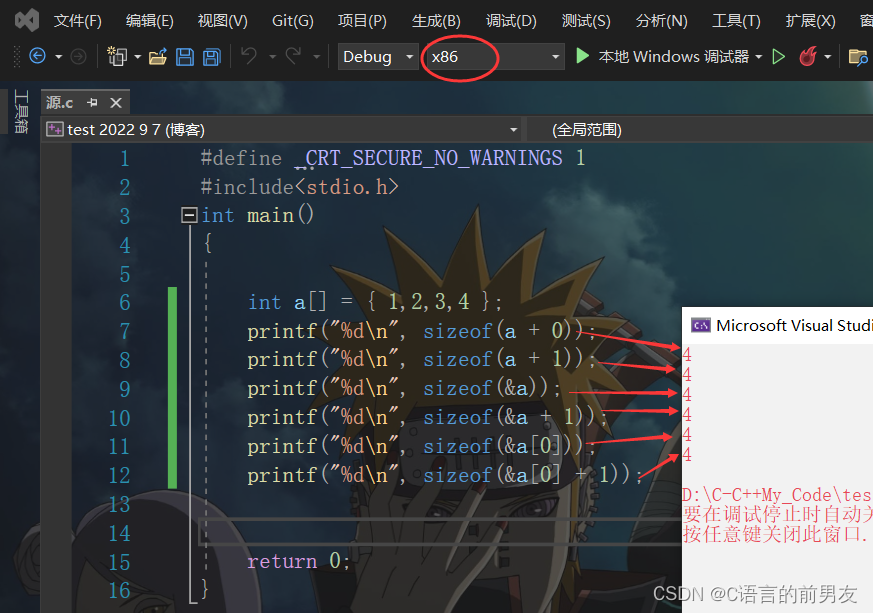Open the 工具箱 side panel tab
Viewport: 873px width, 613px height.
click(x=21, y=111)
